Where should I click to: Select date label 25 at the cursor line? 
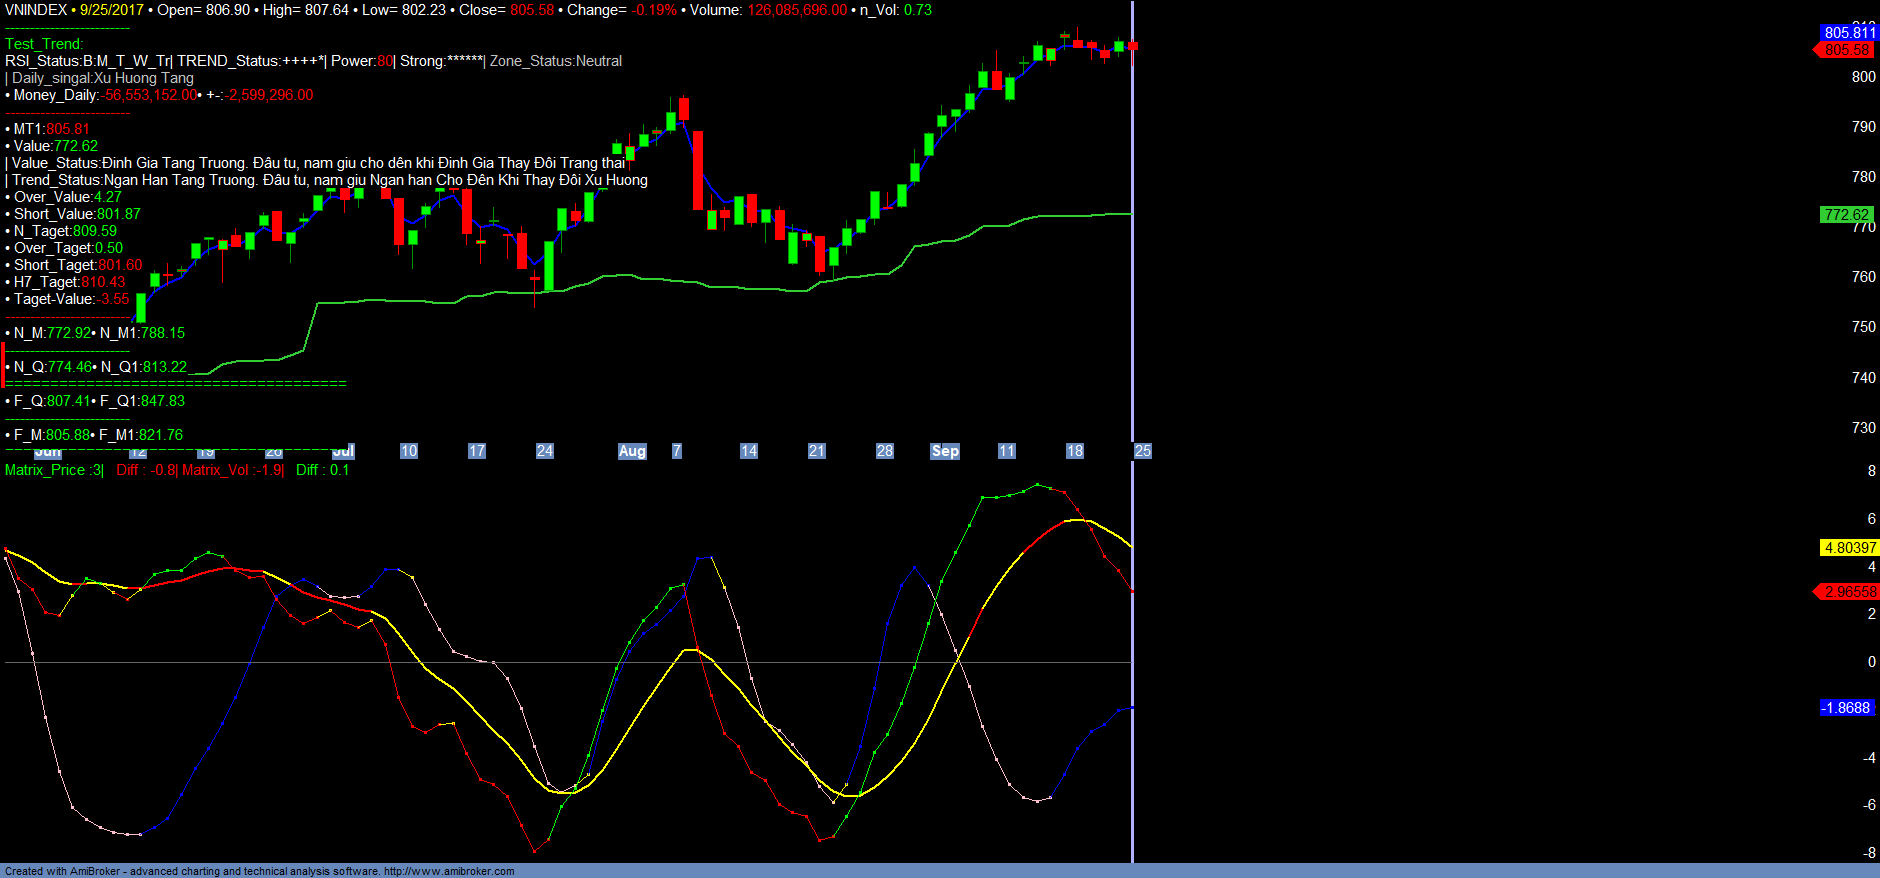point(1142,451)
